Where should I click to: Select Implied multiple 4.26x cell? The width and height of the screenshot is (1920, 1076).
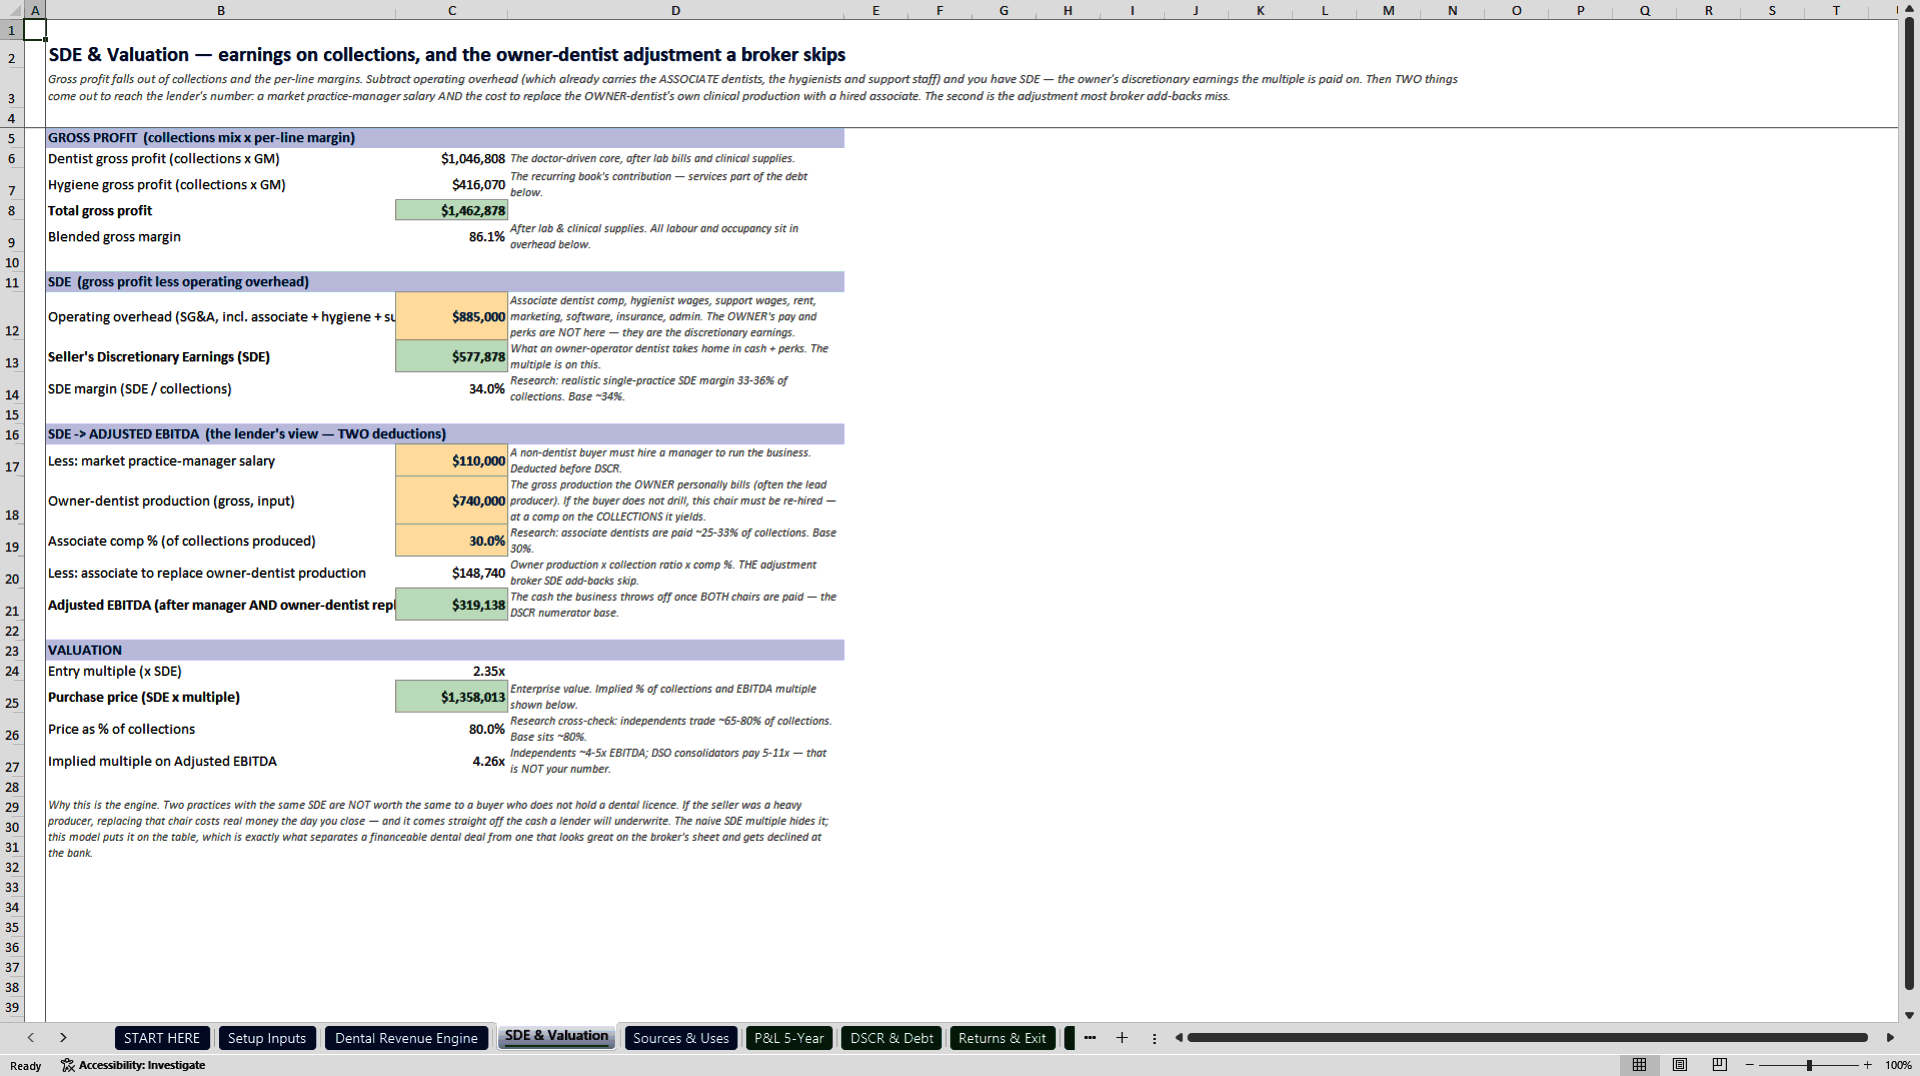click(452, 760)
